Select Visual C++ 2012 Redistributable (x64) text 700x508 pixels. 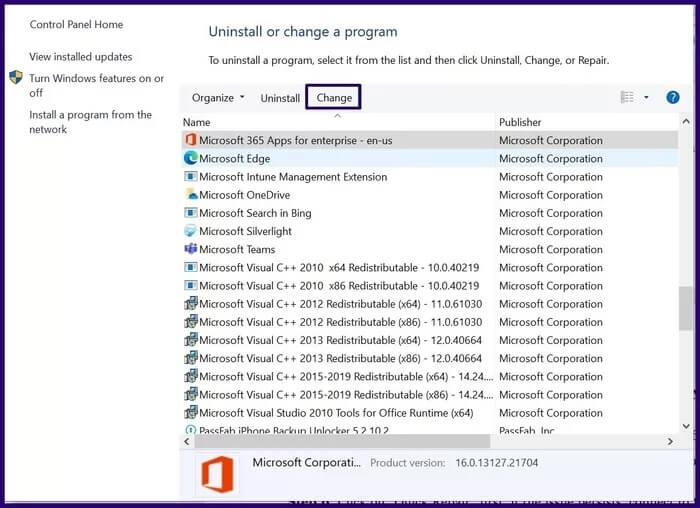340,304
